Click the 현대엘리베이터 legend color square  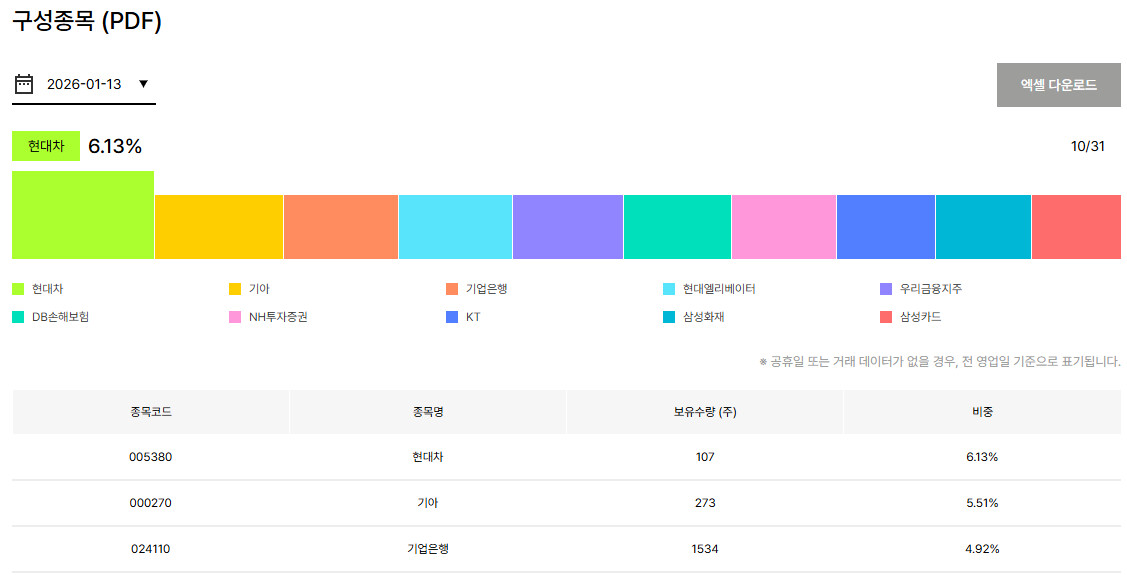pyautogui.click(x=669, y=289)
